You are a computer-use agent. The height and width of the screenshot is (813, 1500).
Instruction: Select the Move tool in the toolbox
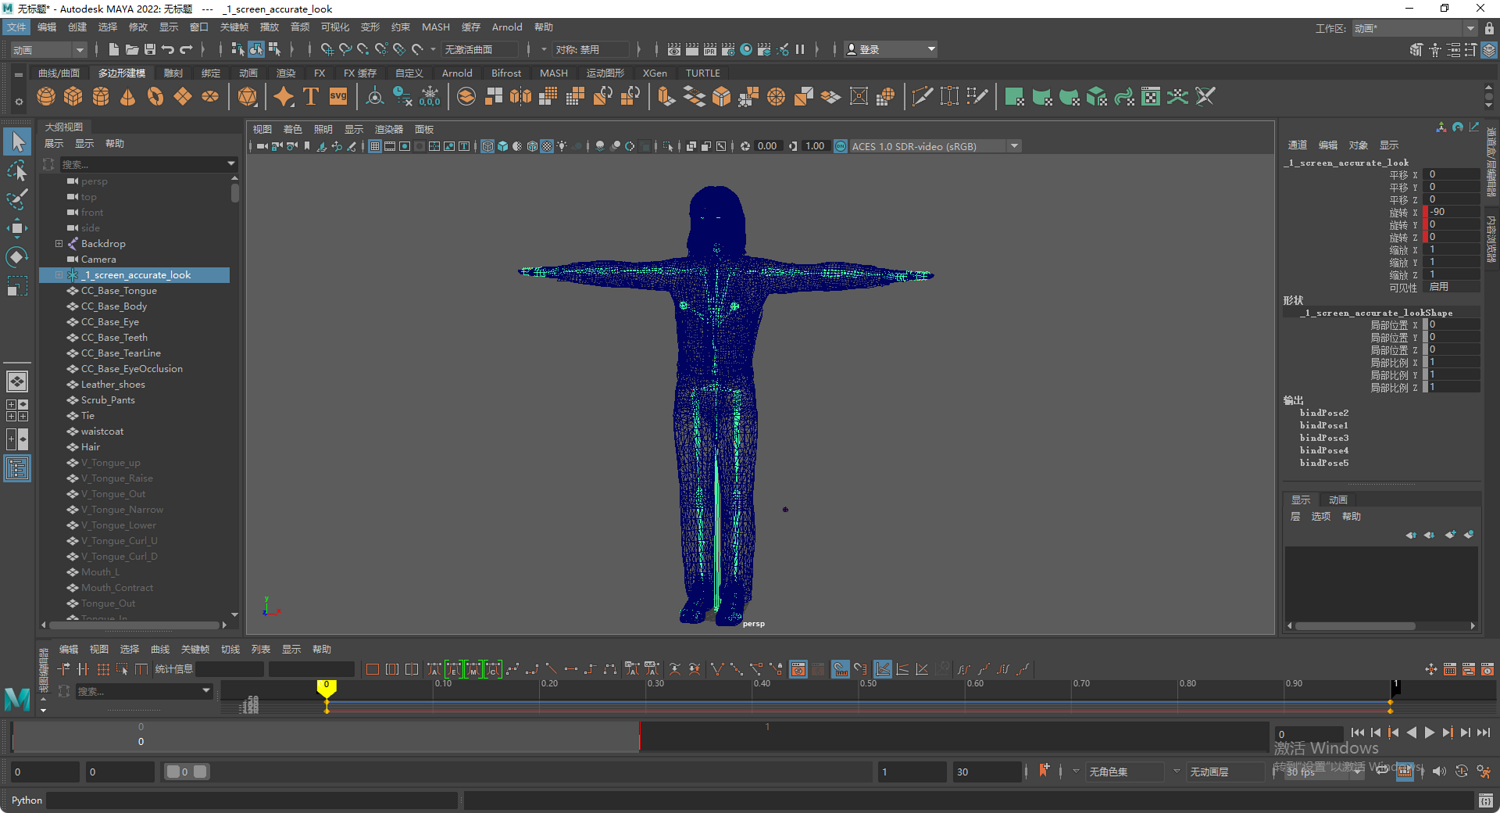(17, 228)
